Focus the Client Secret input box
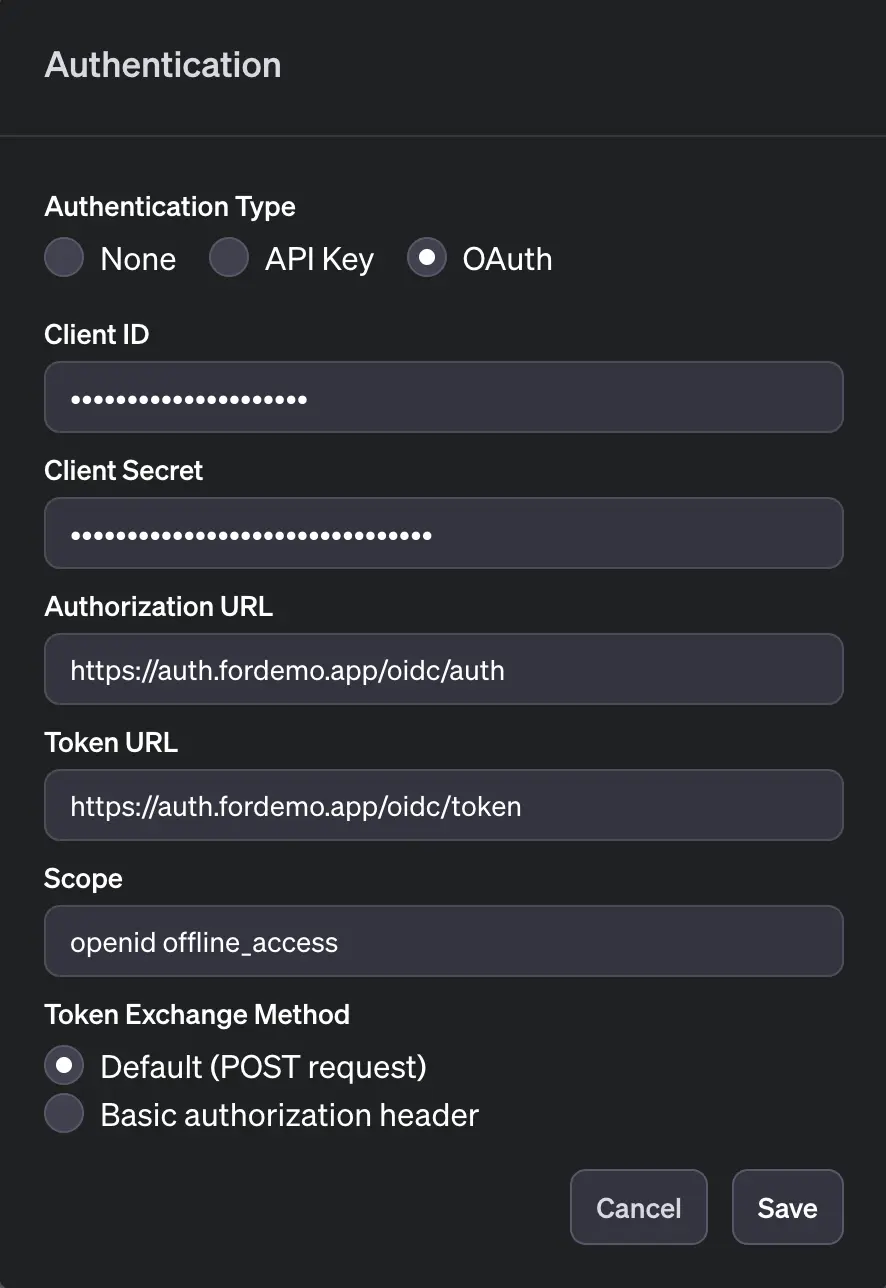Image resolution: width=886 pixels, height=1288 pixels. tap(443, 533)
